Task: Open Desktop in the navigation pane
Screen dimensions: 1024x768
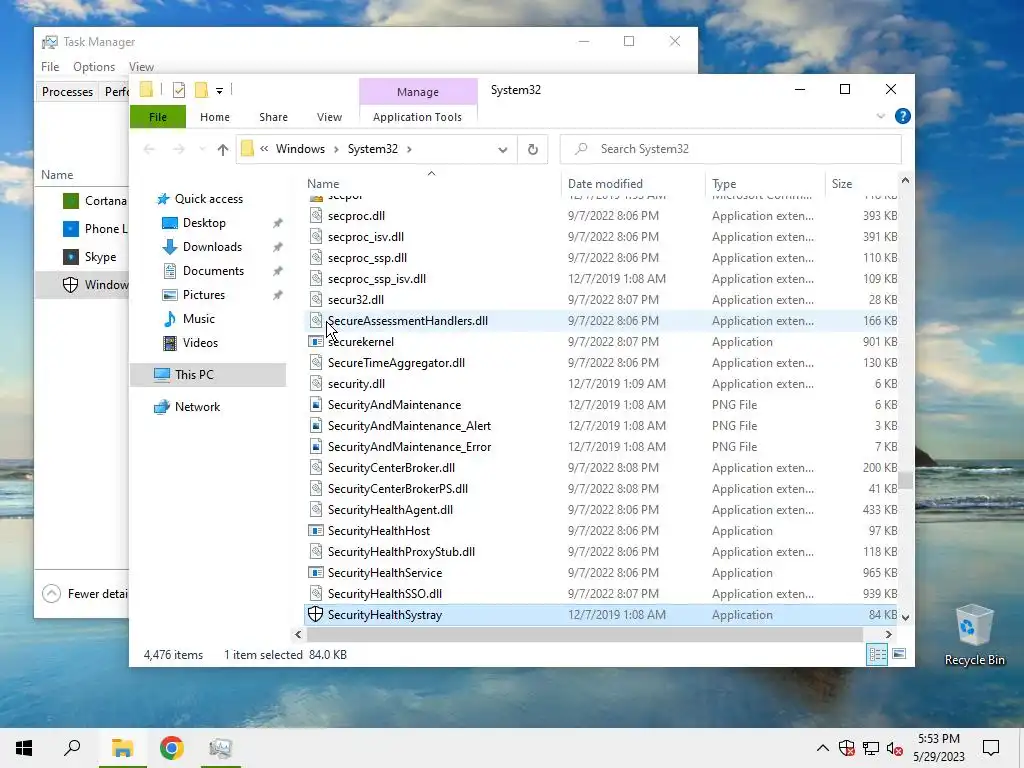Action: 204,223
